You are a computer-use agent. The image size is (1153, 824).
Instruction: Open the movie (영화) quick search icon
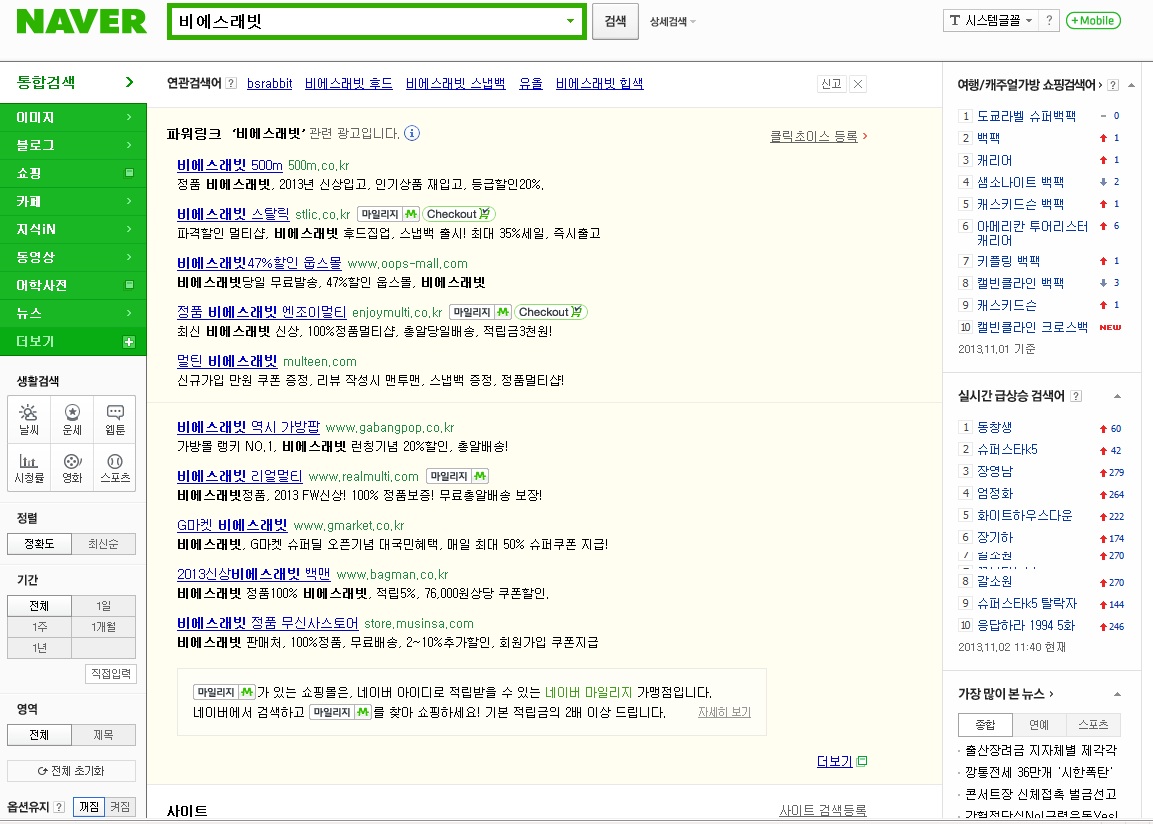pos(72,467)
